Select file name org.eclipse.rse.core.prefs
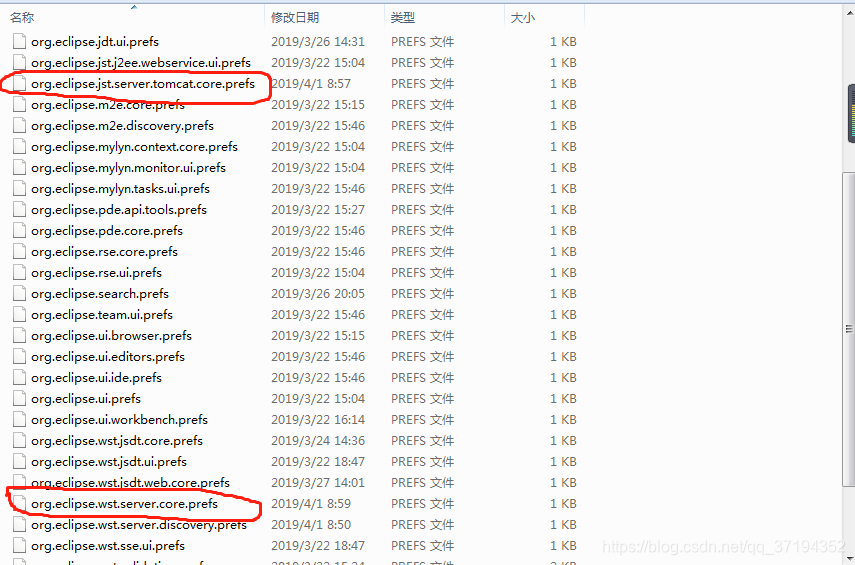This screenshot has width=855, height=565. (104, 251)
